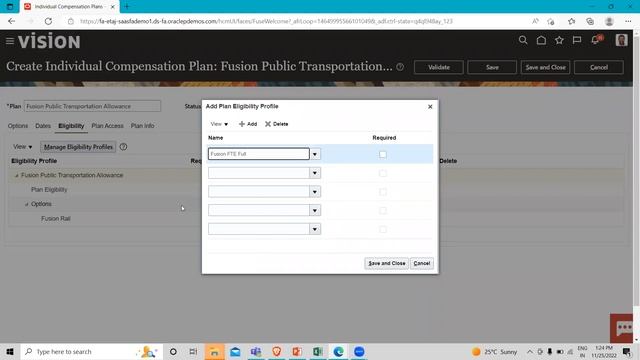Close the Add Plan Eligibility Profile dialog
The height and width of the screenshot is (360, 640).
click(x=430, y=107)
